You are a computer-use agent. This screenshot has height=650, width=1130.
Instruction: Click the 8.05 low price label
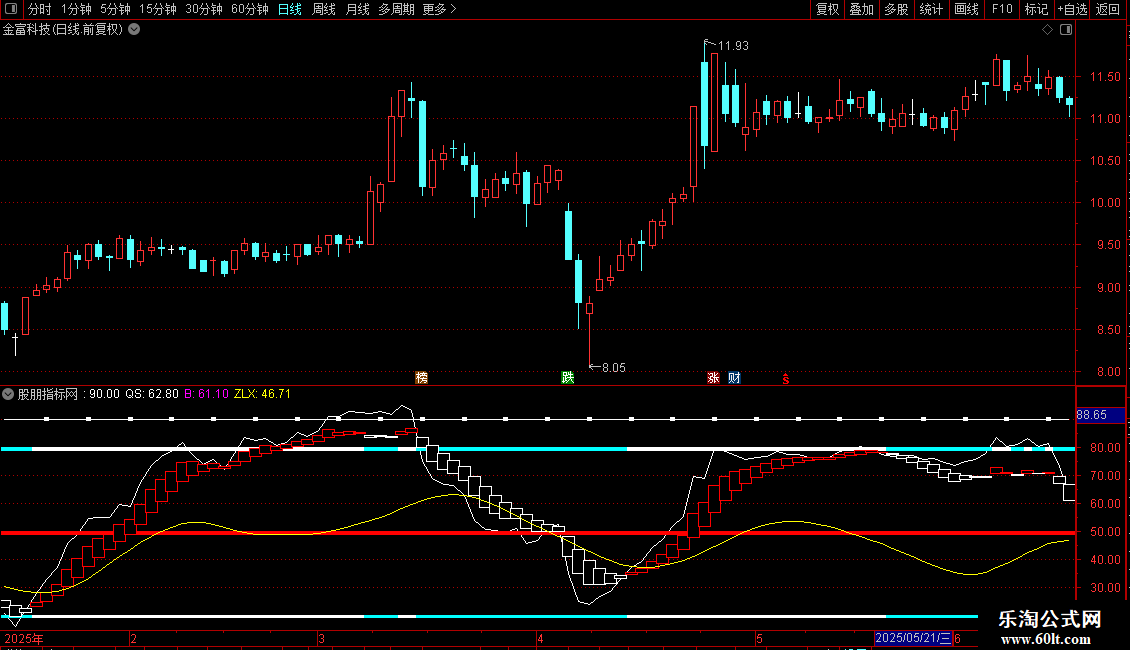point(613,368)
